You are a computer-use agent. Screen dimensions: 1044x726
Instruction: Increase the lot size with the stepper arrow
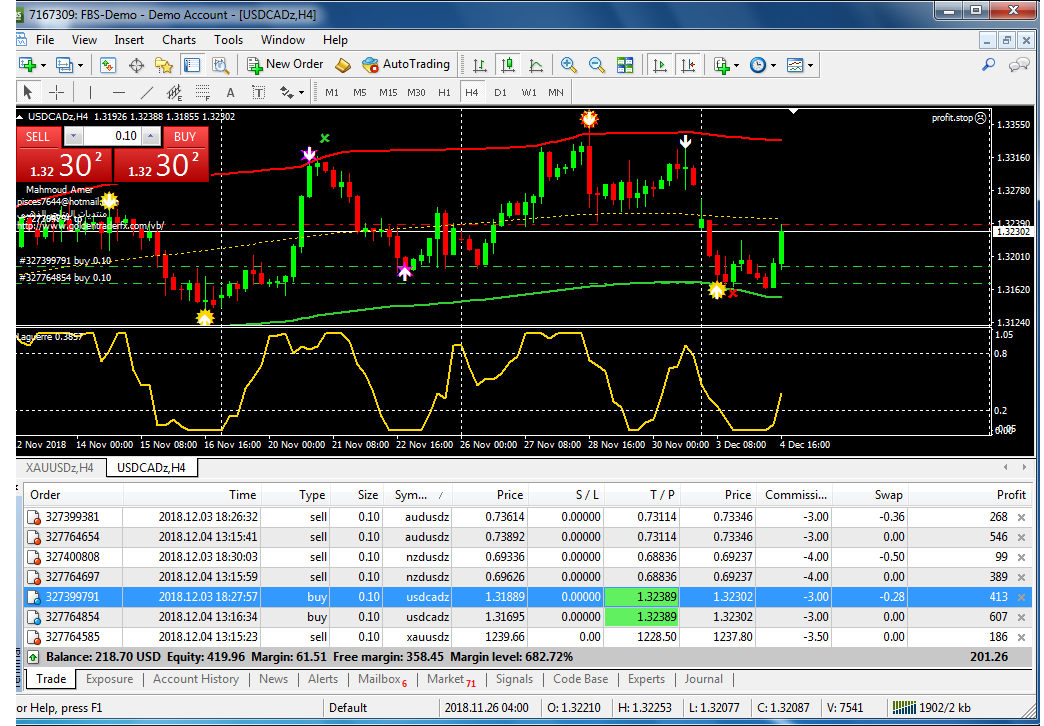[x=150, y=136]
